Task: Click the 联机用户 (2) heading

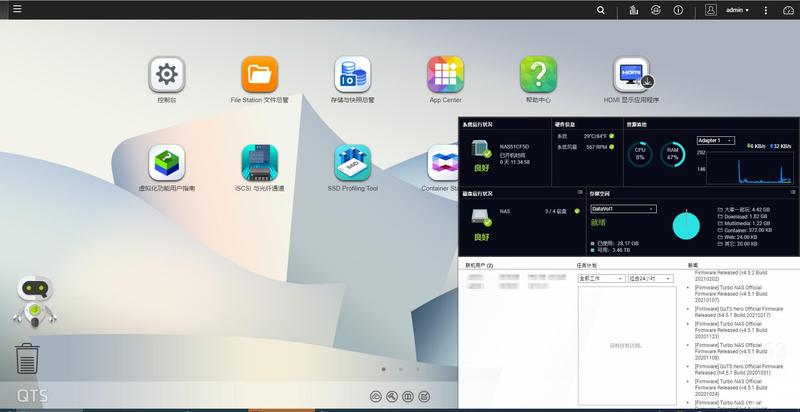Action: pyautogui.click(x=479, y=266)
